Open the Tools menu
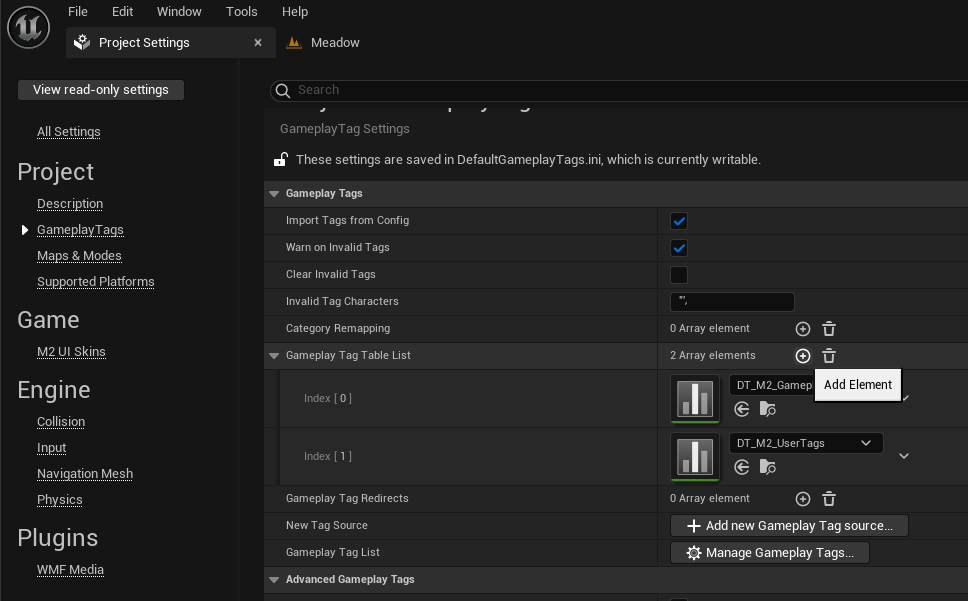Viewport: 968px width, 601px height. coord(241,12)
